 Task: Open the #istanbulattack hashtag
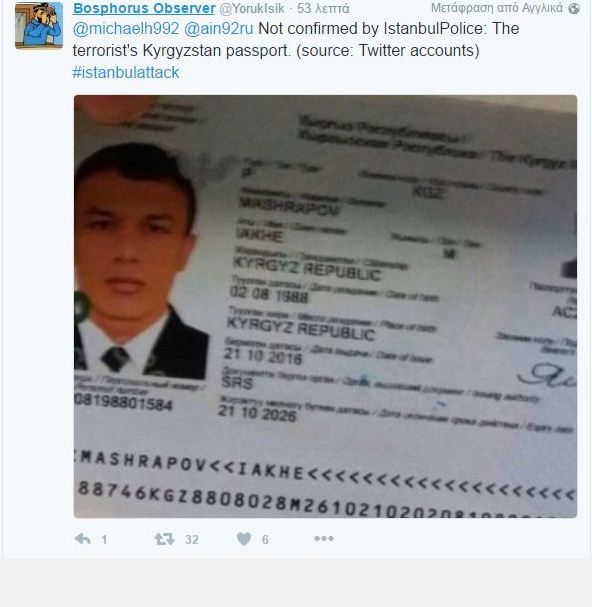(x=126, y=72)
